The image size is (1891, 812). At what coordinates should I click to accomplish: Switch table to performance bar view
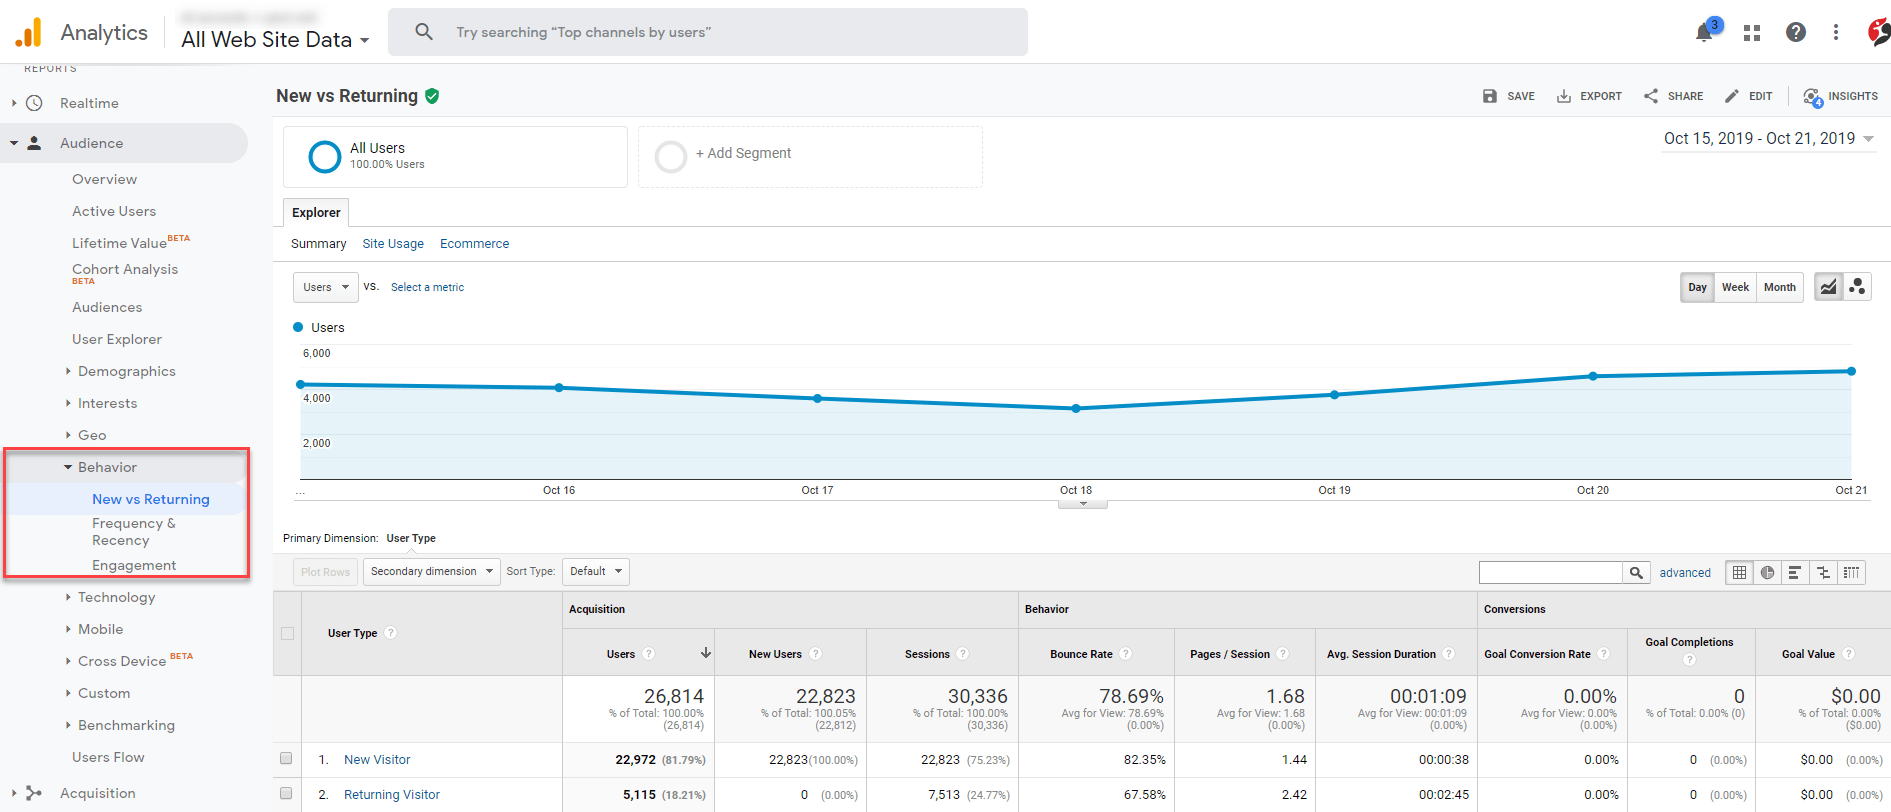click(1795, 572)
